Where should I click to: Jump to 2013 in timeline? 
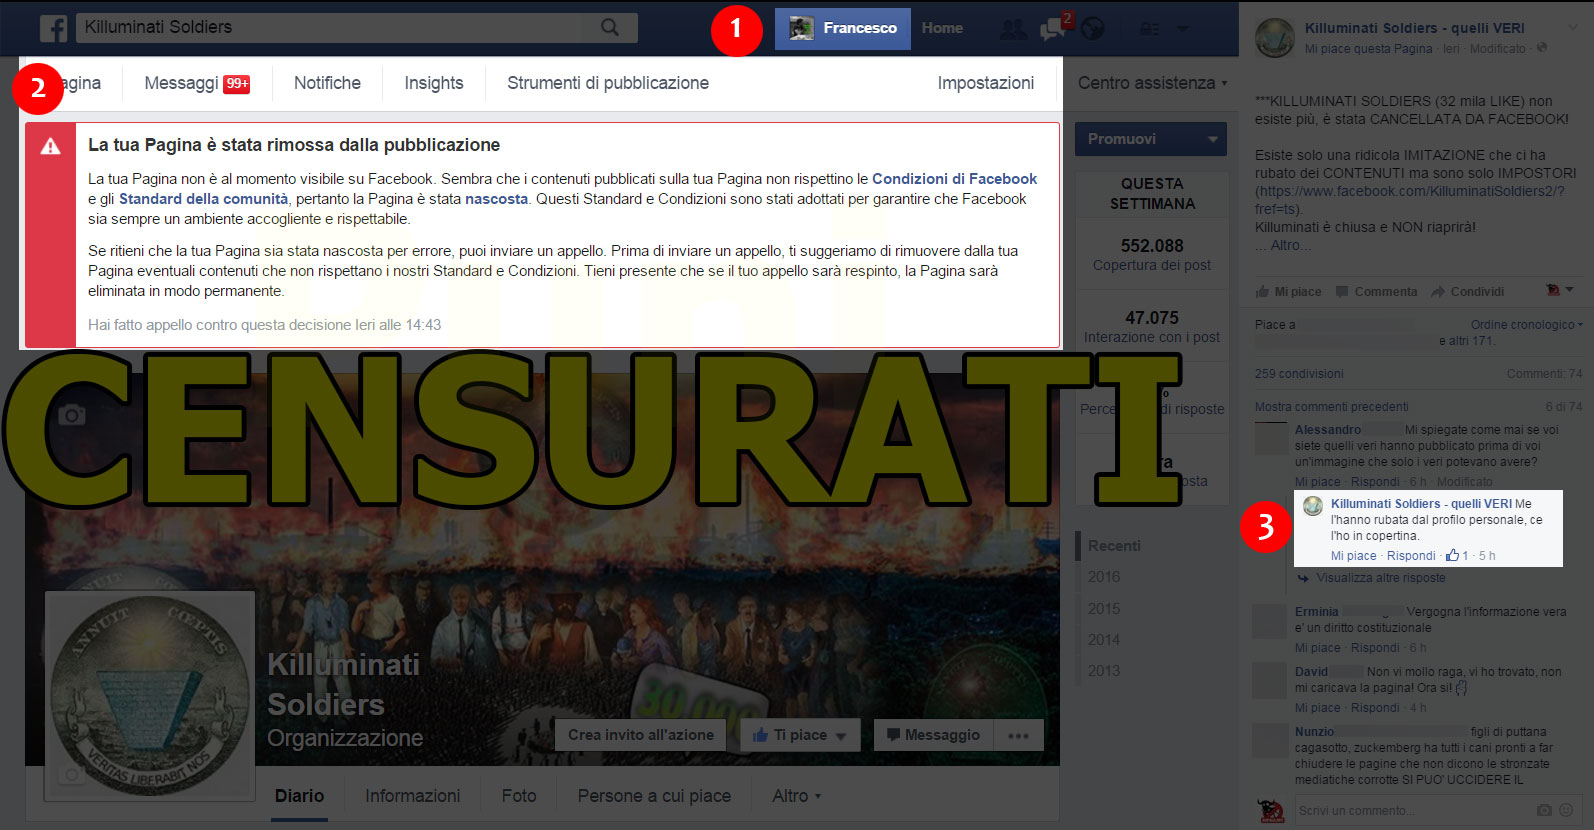tap(1104, 671)
